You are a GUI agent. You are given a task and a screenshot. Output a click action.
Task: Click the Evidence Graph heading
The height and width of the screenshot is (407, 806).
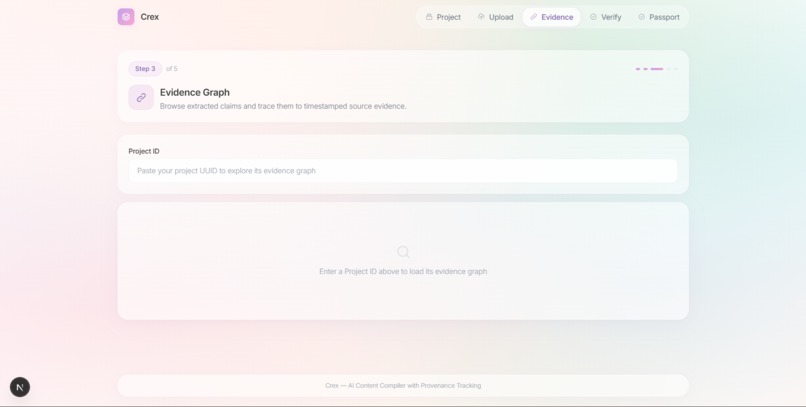pyautogui.click(x=195, y=92)
